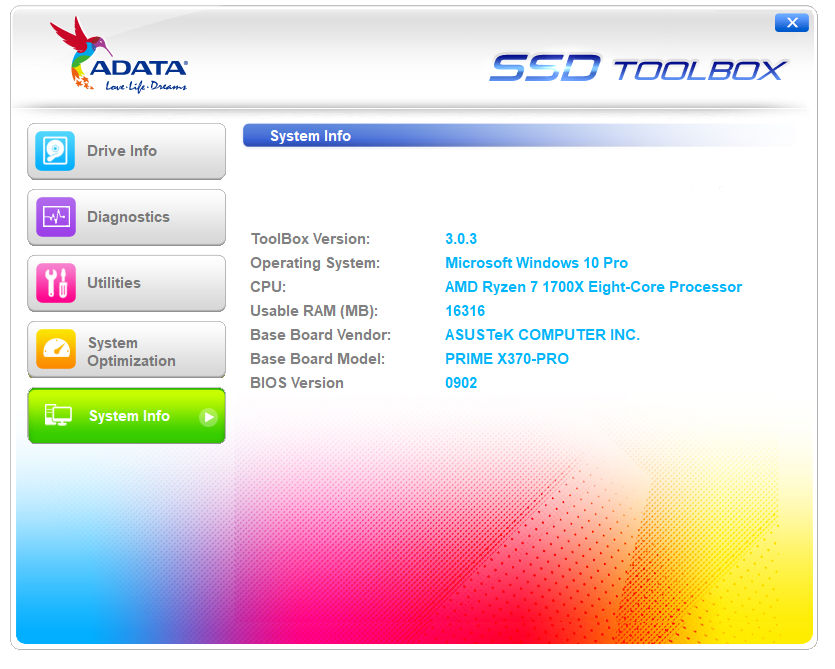Click the Utilities wrench and screwdriver icon
835x669 pixels.
[55, 283]
